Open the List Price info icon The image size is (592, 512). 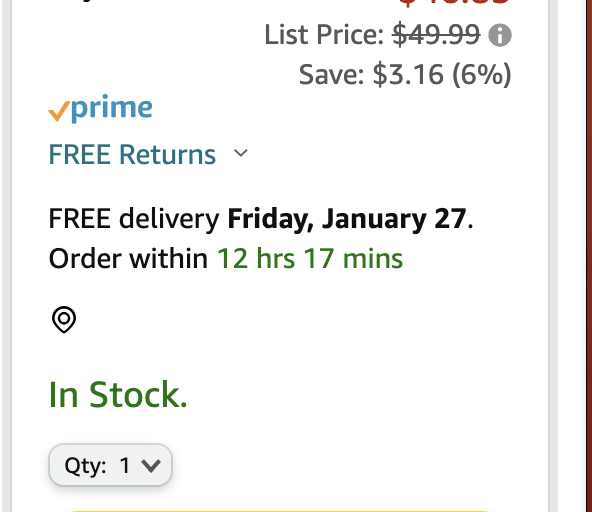click(x=500, y=35)
